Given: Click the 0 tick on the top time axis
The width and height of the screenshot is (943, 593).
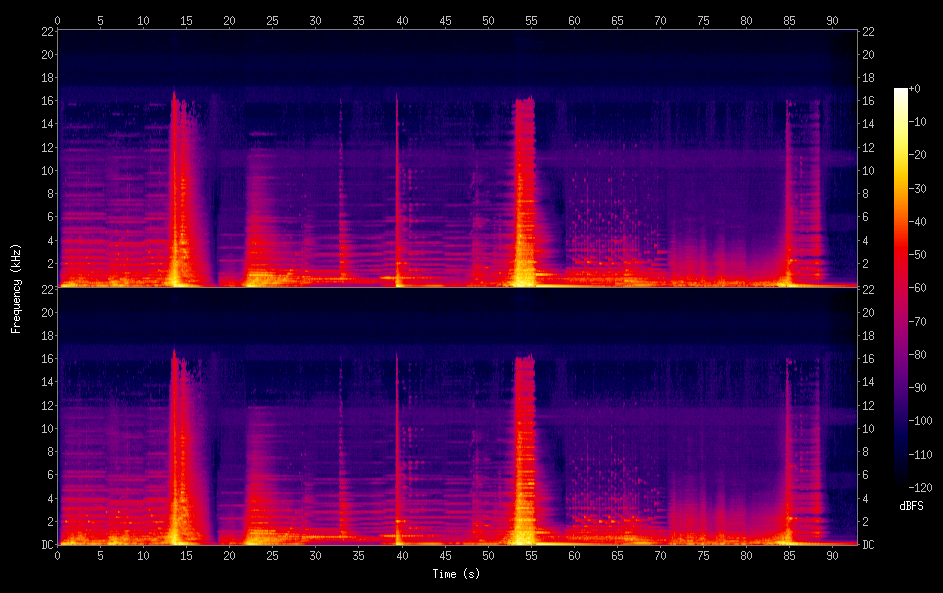Looking at the screenshot, I should tap(58, 20).
